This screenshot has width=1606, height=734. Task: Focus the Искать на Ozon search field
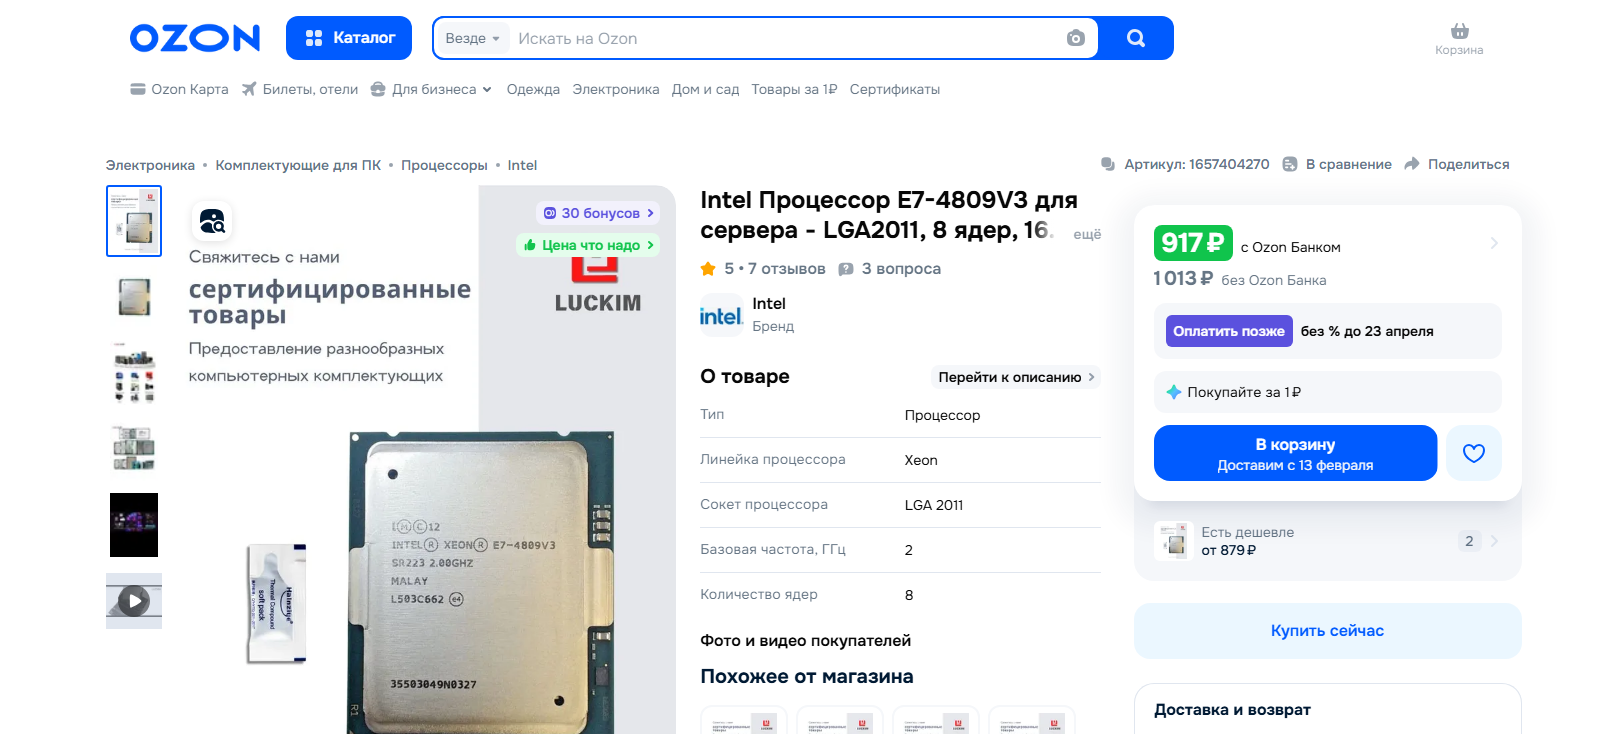point(785,38)
